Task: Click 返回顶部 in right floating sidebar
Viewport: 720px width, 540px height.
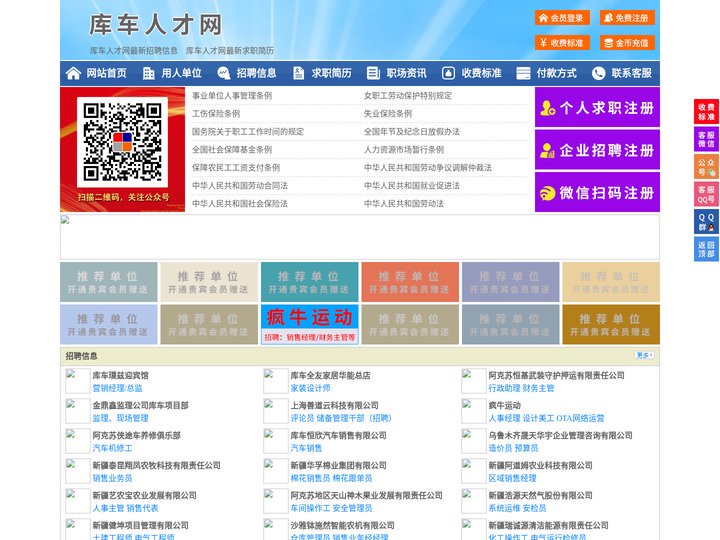Action: [706, 249]
